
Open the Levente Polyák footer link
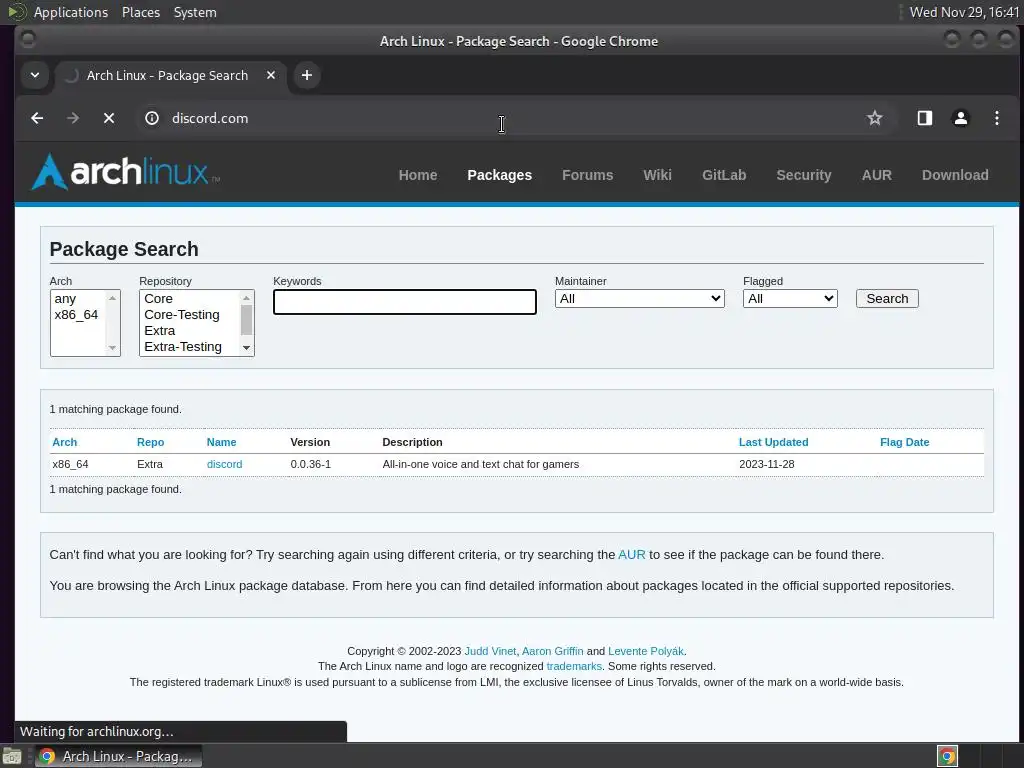point(646,651)
